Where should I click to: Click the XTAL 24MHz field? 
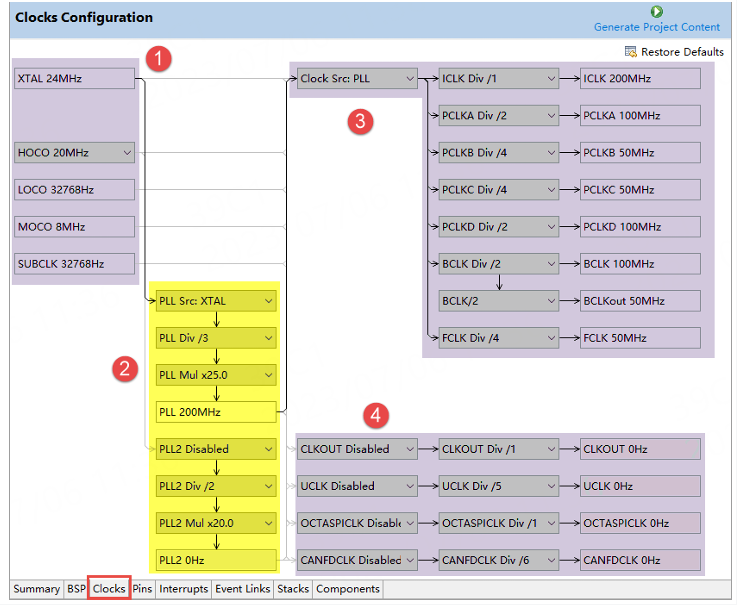pyautogui.click(x=74, y=79)
